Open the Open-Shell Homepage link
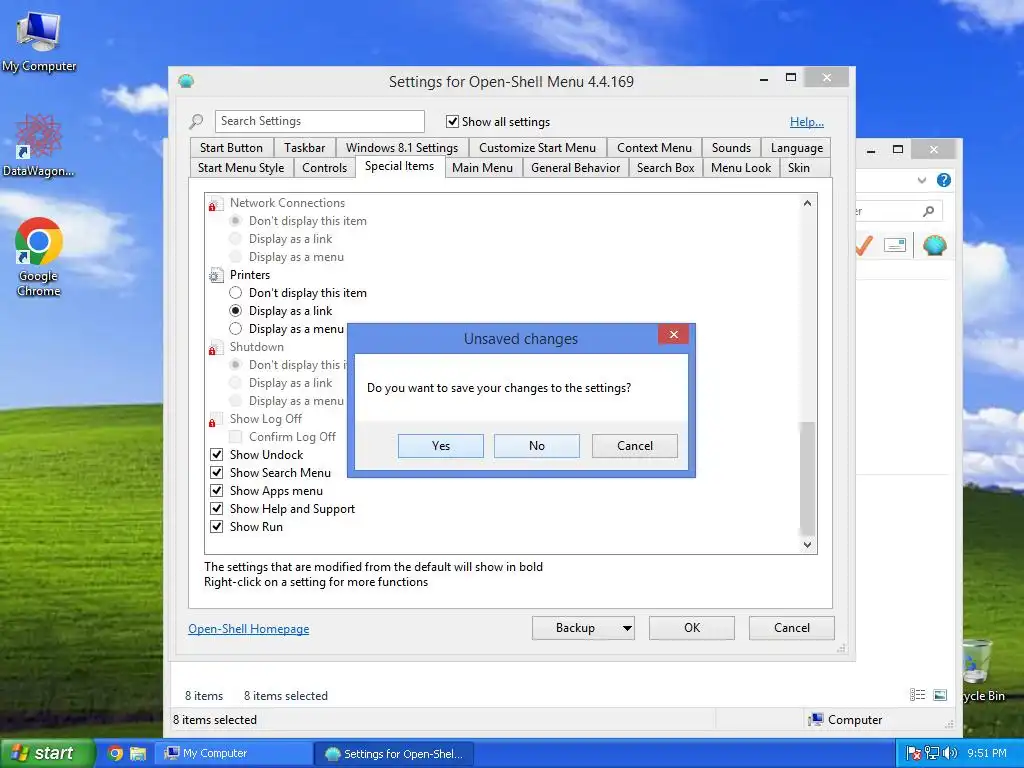This screenshot has height=768, width=1024. [249, 629]
